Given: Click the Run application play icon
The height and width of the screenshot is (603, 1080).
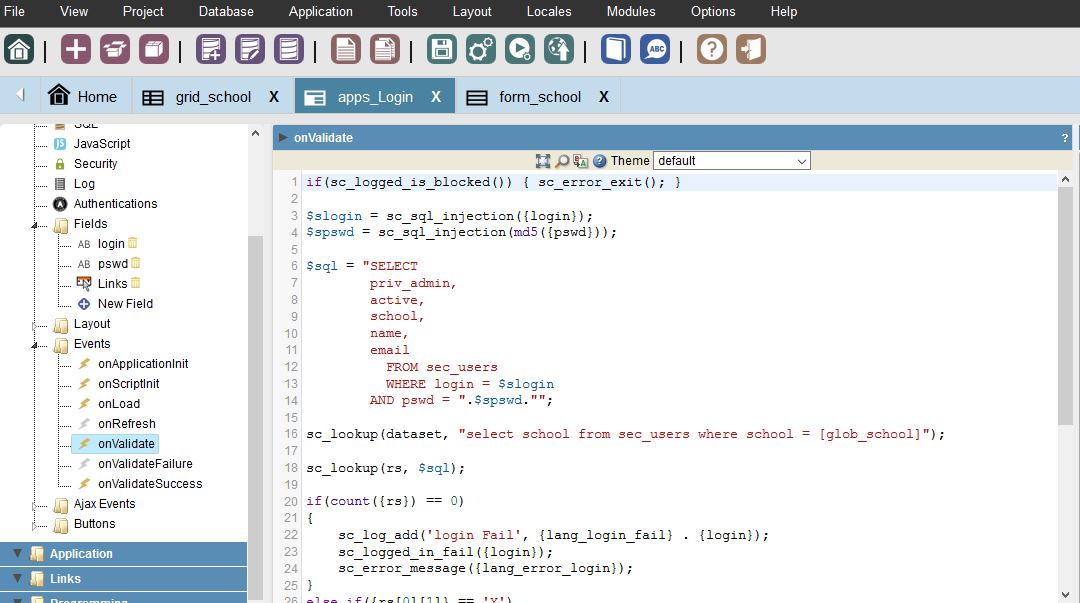Looking at the screenshot, I should pyautogui.click(x=520, y=50).
